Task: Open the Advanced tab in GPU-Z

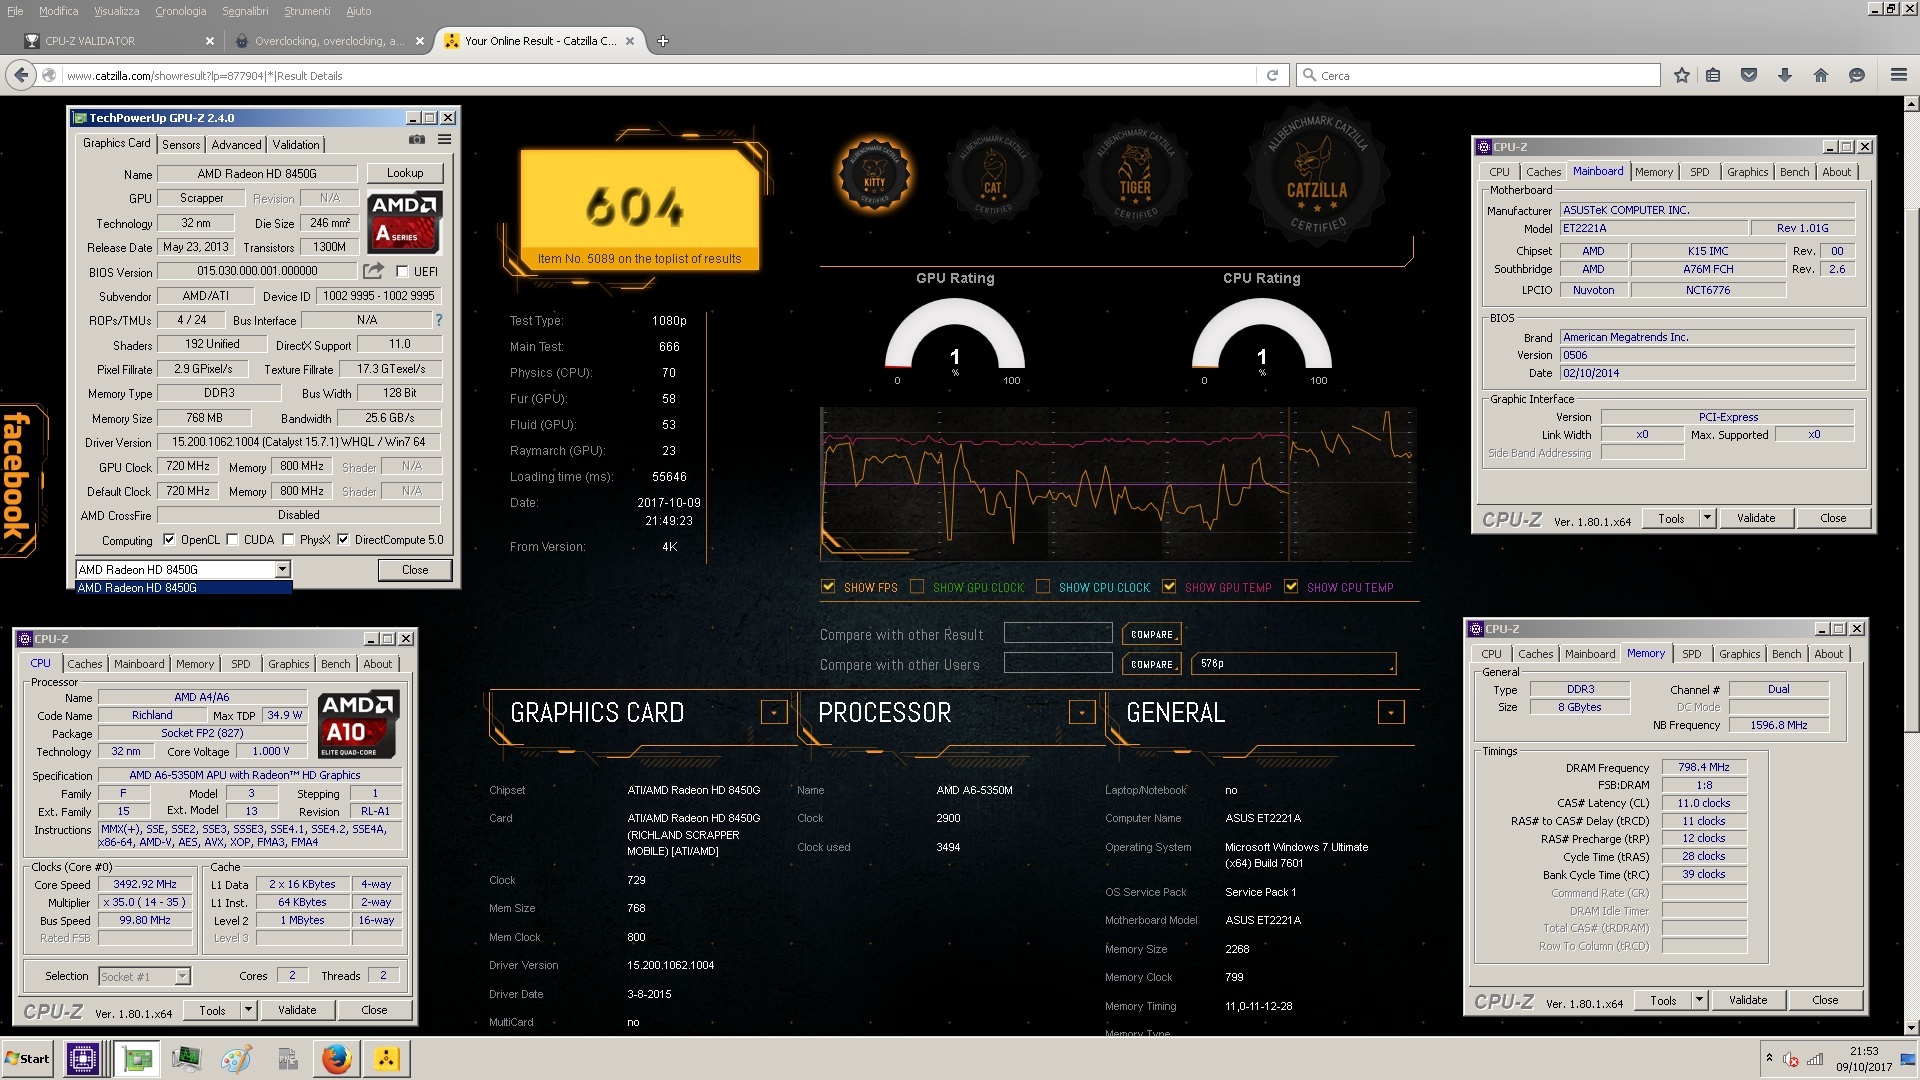Action: (x=236, y=144)
